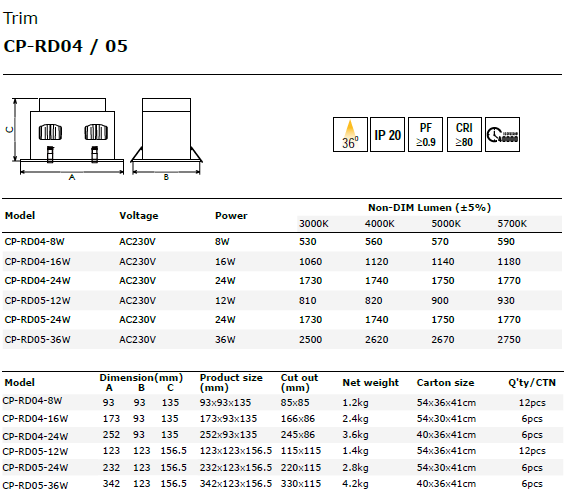Click the Cut out (mm) column header

pyautogui.click(x=299, y=383)
